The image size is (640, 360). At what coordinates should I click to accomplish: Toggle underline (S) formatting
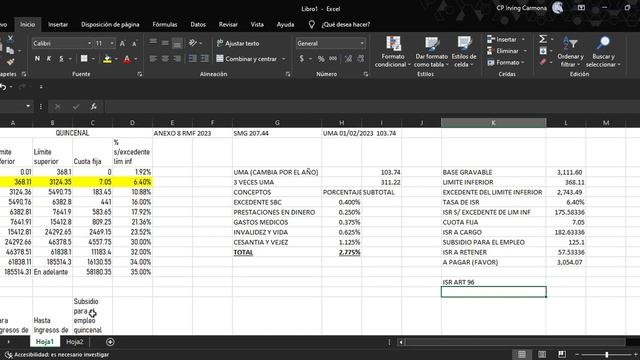tap(61, 59)
